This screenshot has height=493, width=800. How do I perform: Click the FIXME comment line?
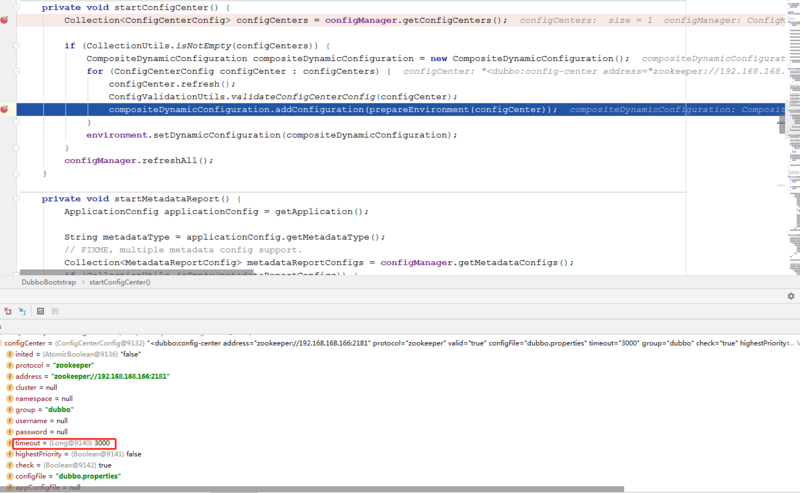183,250
